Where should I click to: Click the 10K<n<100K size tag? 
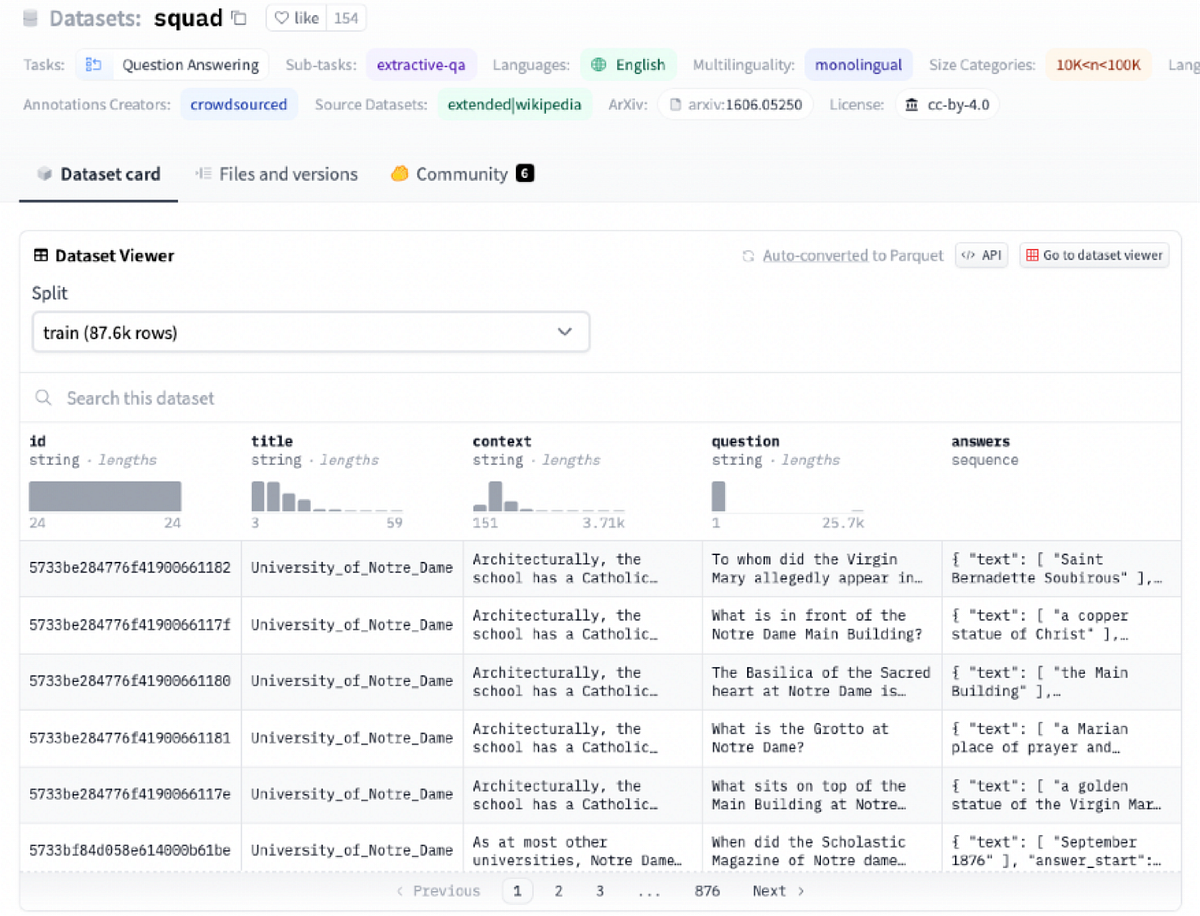click(1098, 65)
